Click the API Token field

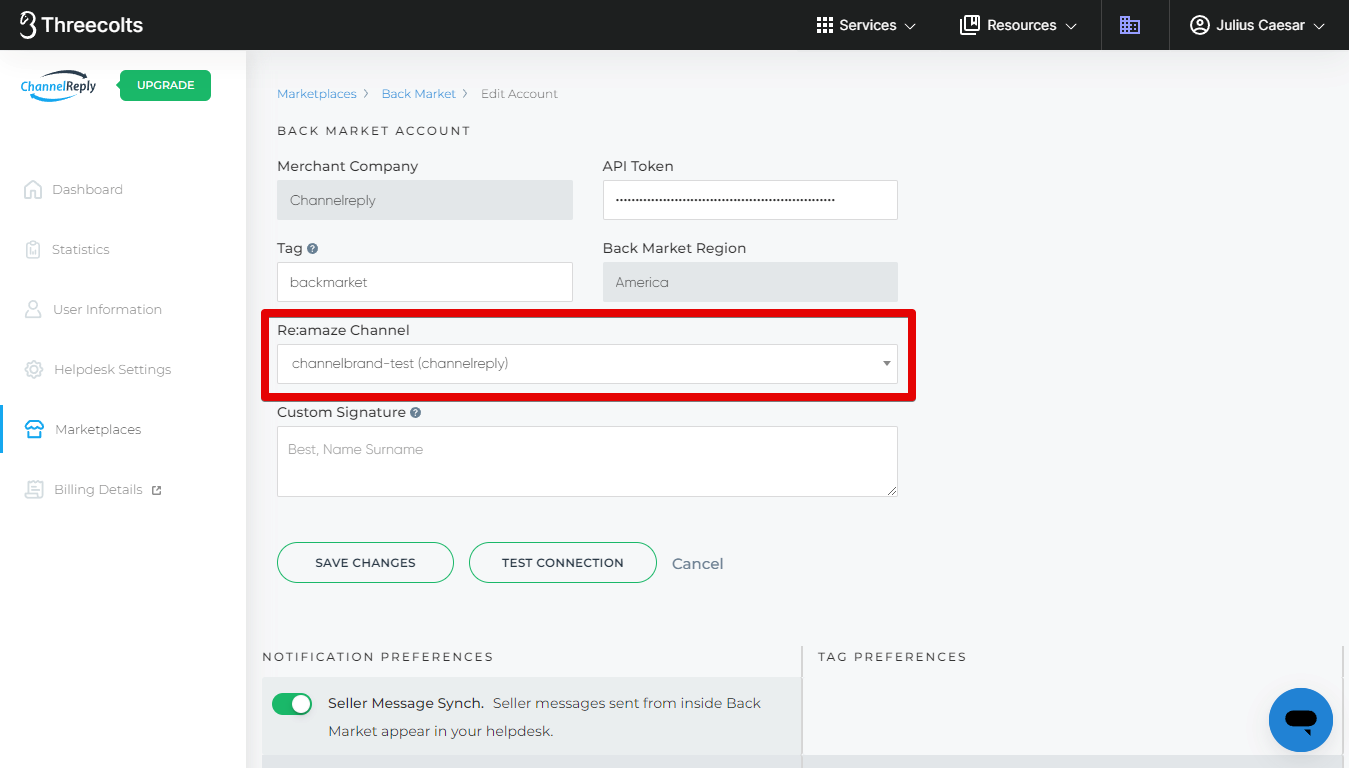pyautogui.click(x=750, y=200)
